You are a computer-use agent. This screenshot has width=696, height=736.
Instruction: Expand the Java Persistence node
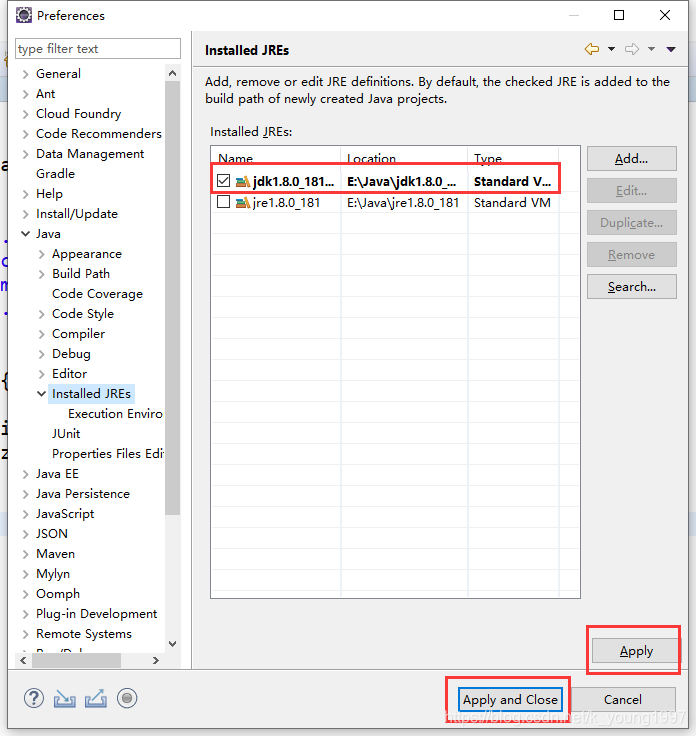coord(25,494)
